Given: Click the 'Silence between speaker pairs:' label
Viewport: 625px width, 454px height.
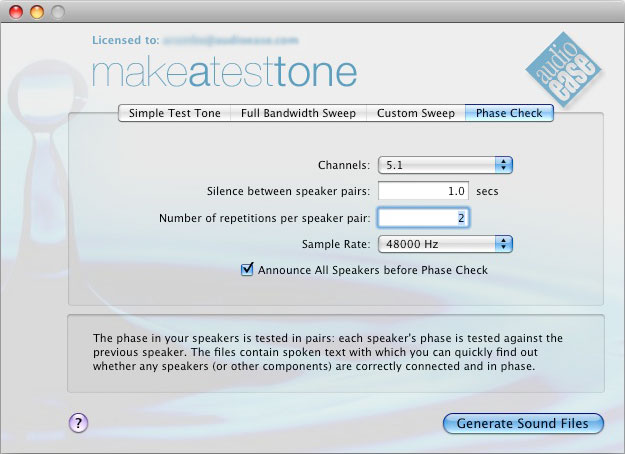Looking at the screenshot, I should tap(288, 191).
